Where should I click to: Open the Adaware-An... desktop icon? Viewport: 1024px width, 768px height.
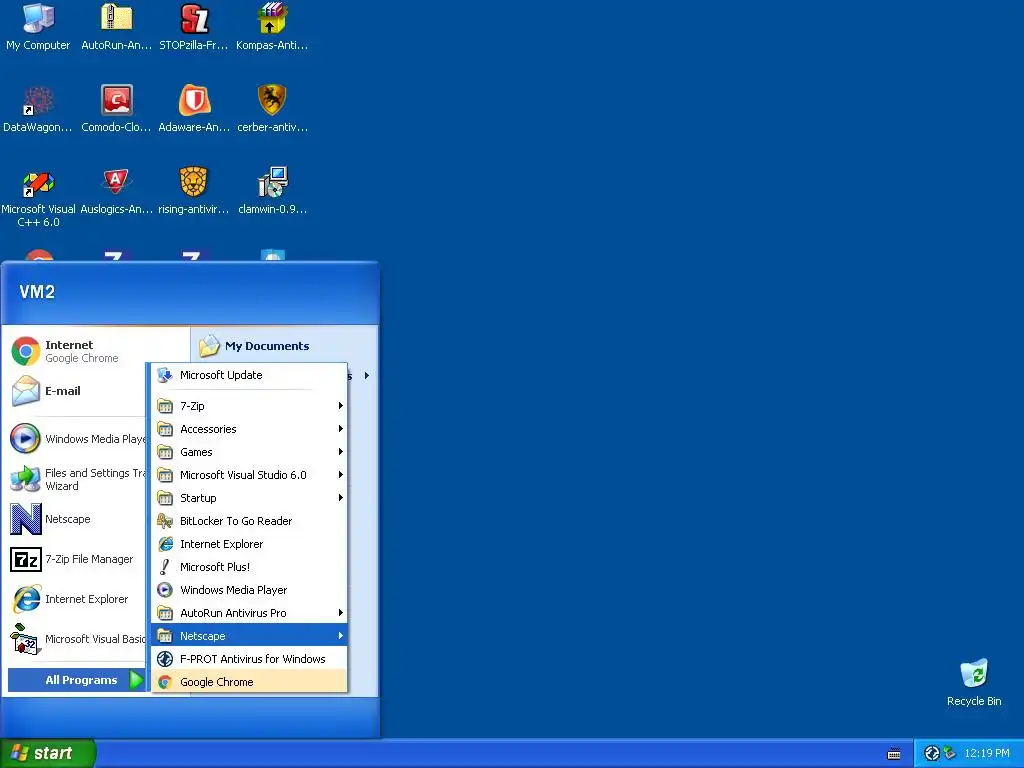pyautogui.click(x=194, y=109)
